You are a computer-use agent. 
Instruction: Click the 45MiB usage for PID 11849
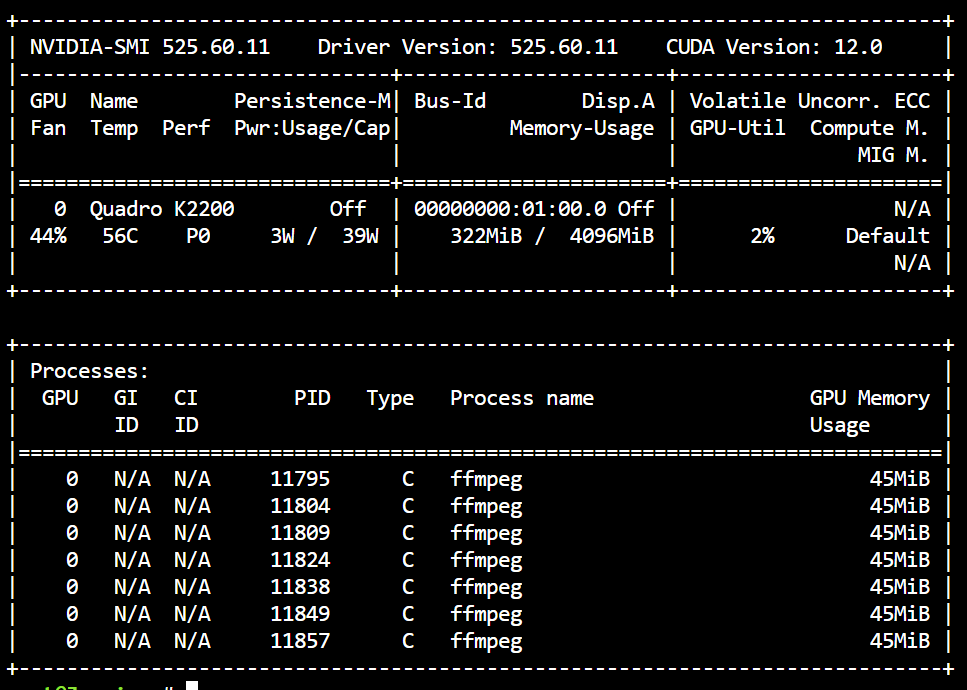click(x=900, y=614)
